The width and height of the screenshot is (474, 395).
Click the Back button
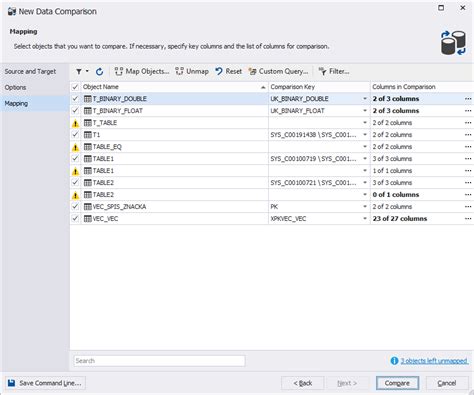(x=303, y=383)
